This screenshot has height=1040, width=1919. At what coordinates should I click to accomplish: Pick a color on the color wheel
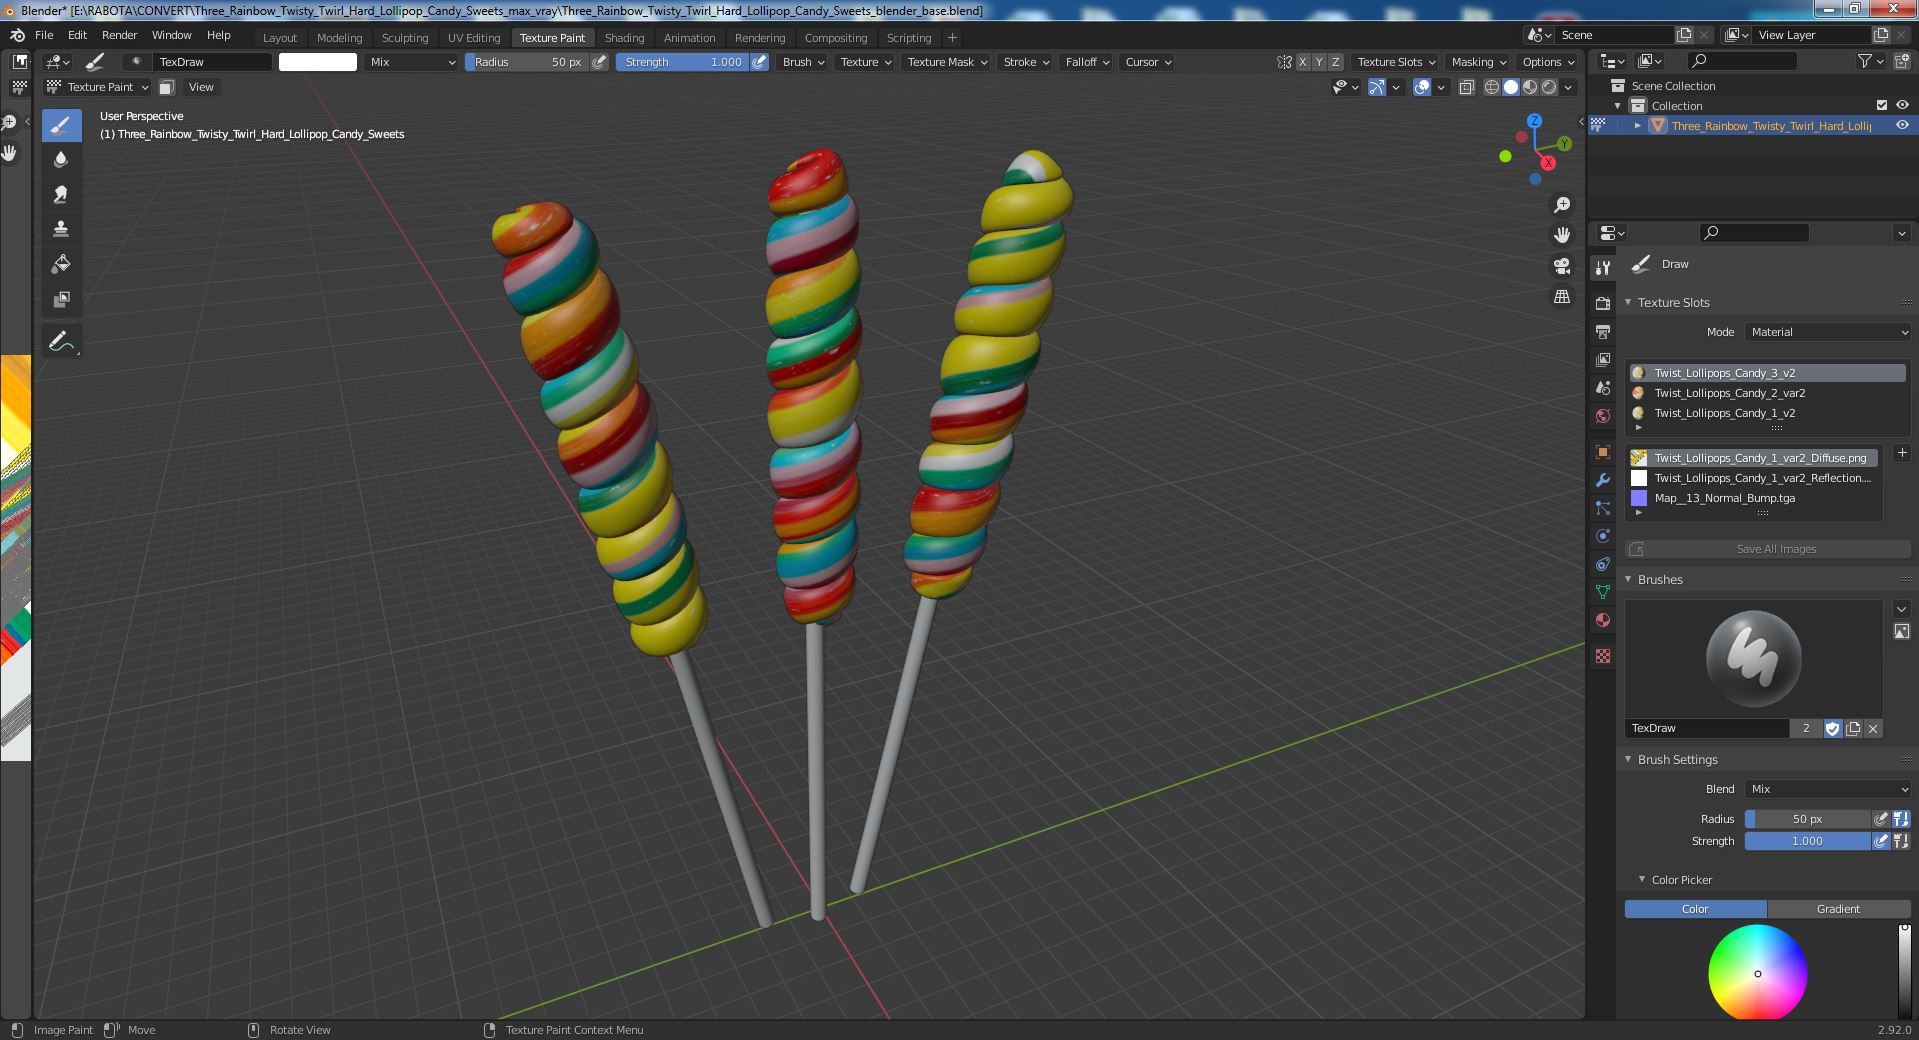pyautogui.click(x=1757, y=973)
